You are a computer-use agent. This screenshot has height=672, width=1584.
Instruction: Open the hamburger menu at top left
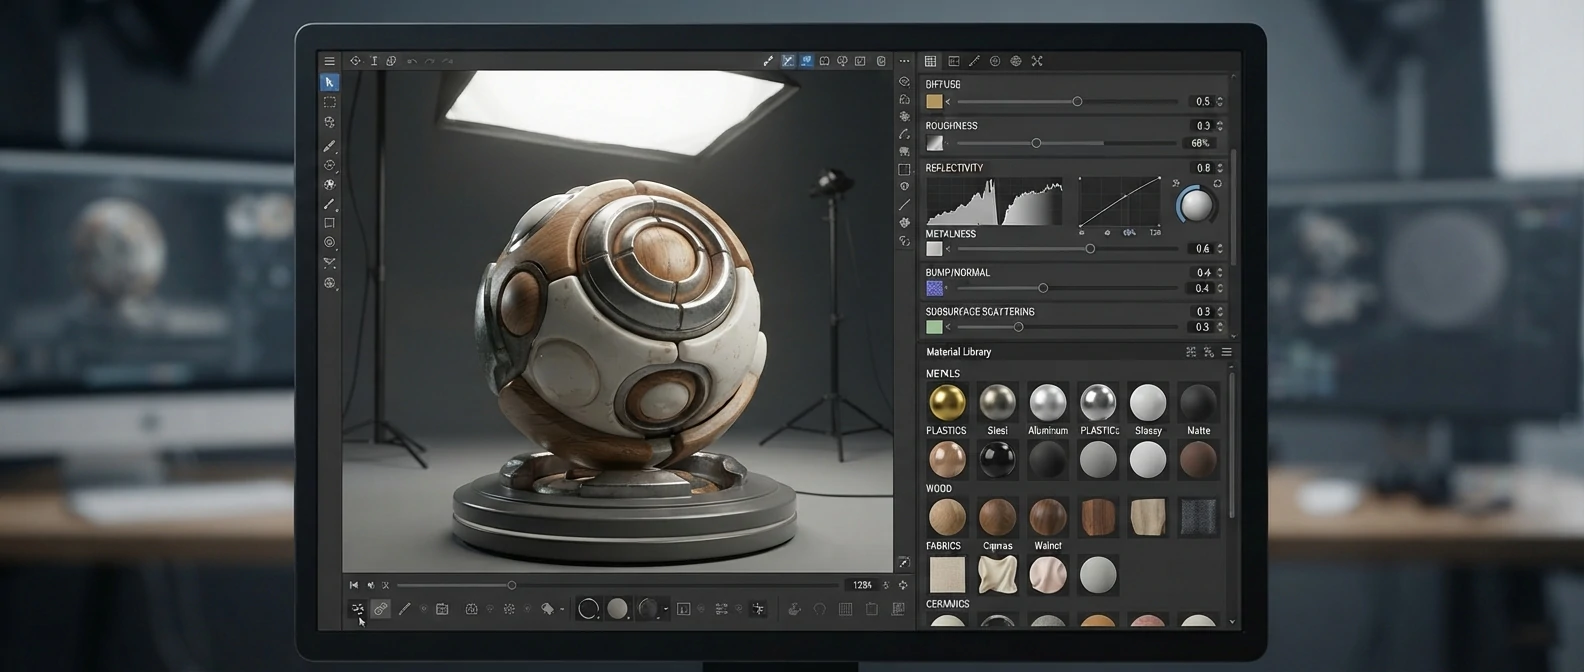click(x=329, y=61)
